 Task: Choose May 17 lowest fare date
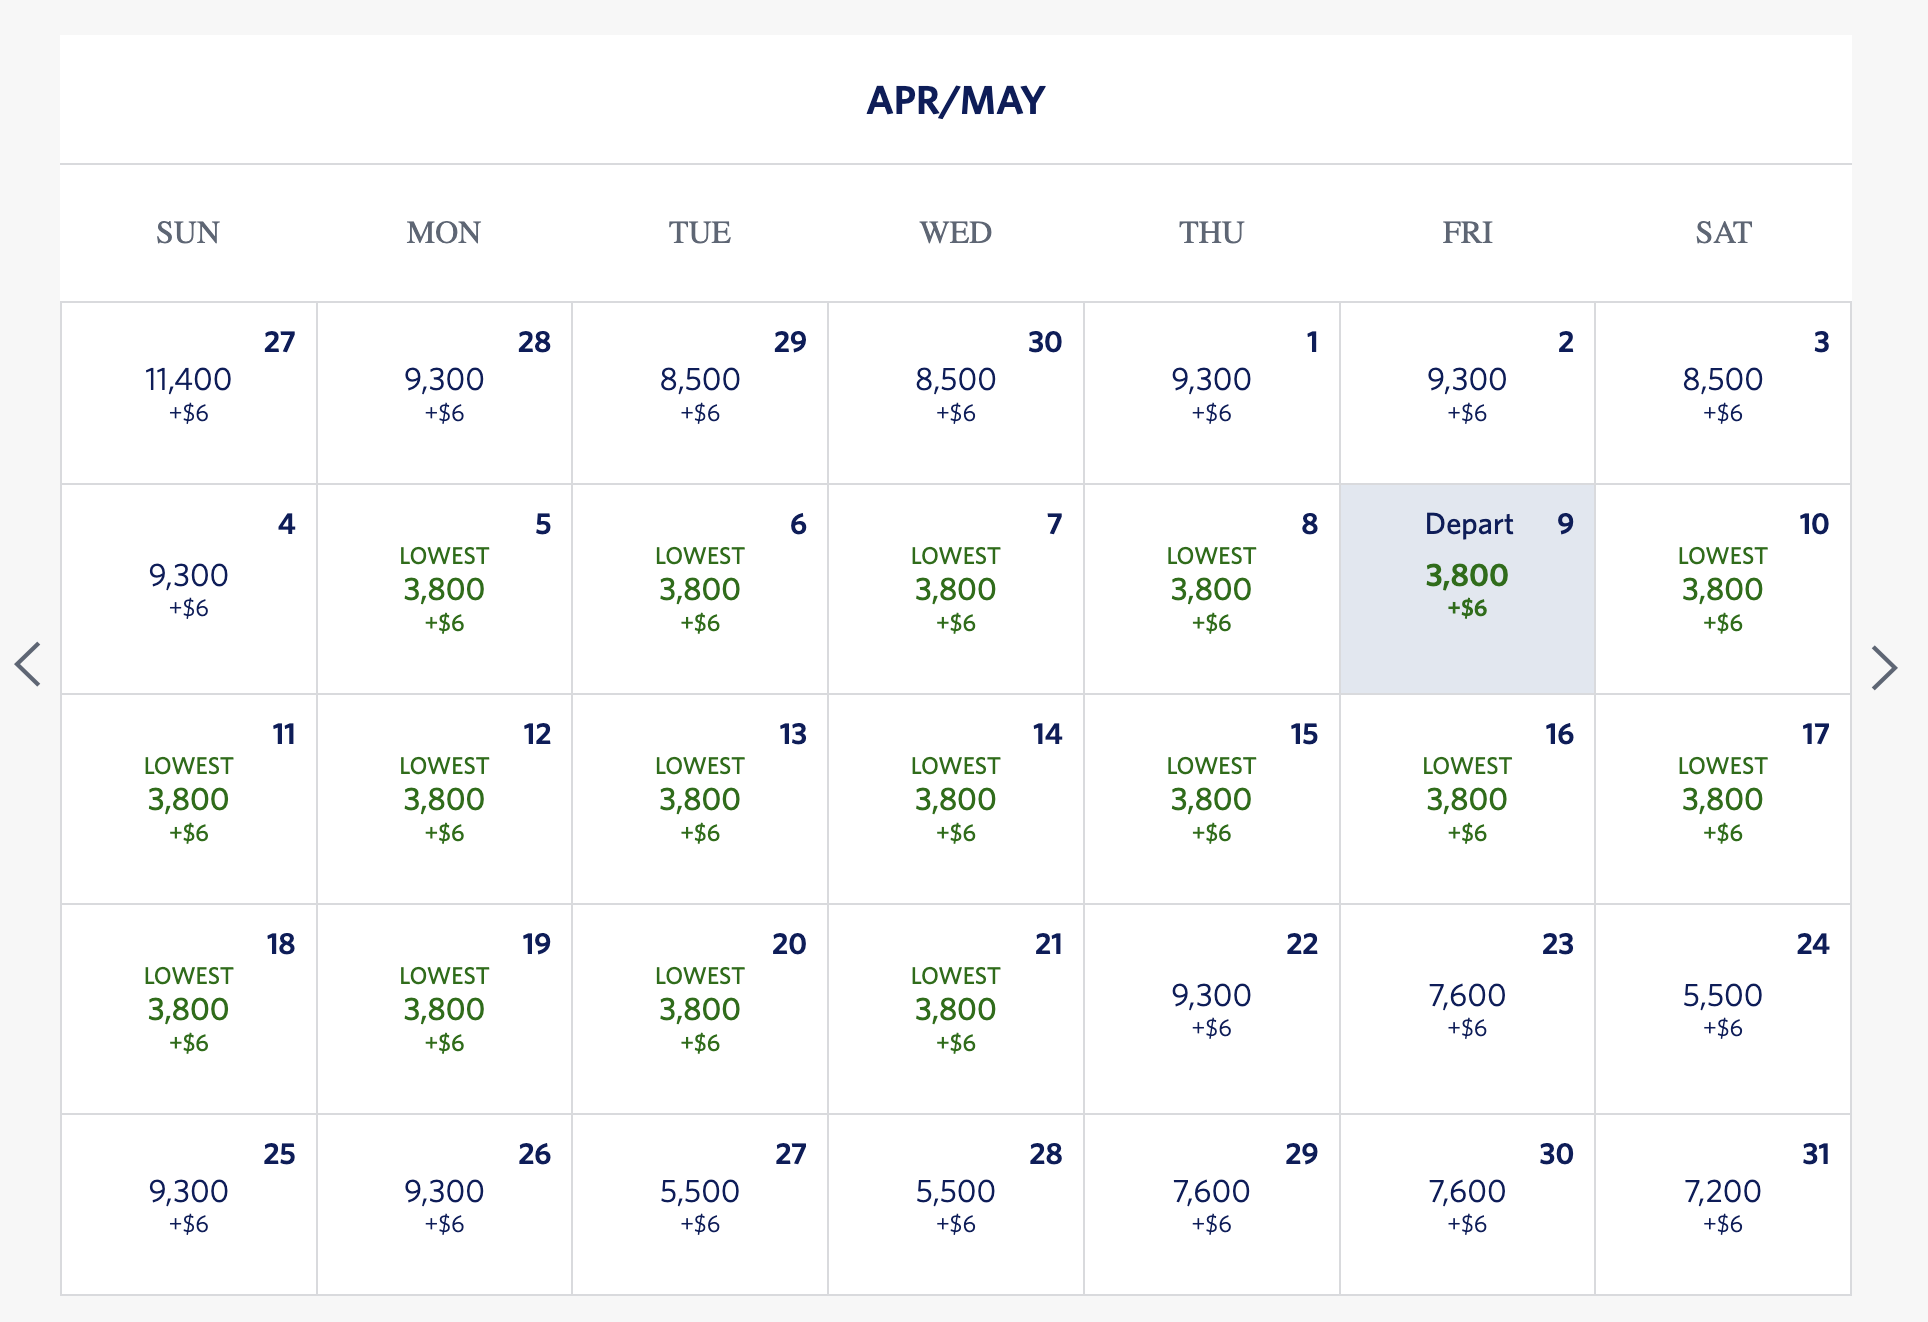pyautogui.click(x=1722, y=799)
